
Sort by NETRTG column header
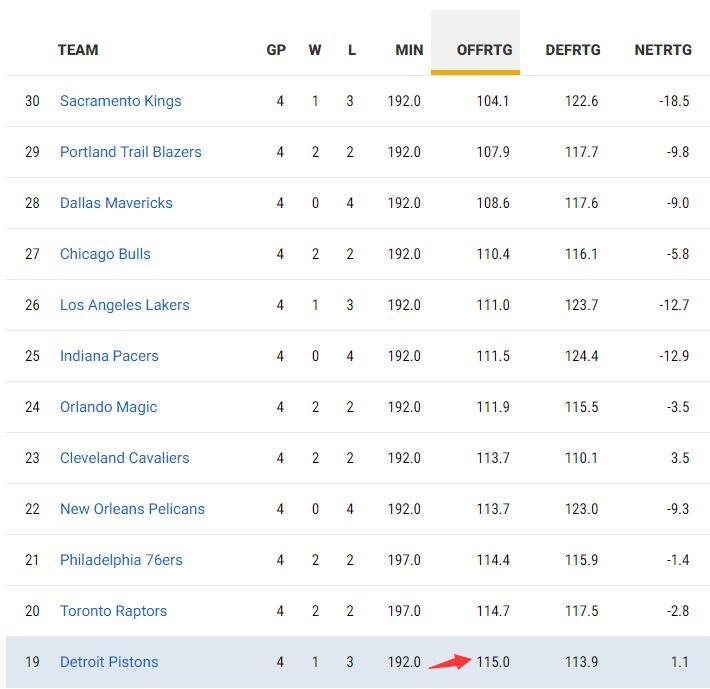(663, 50)
